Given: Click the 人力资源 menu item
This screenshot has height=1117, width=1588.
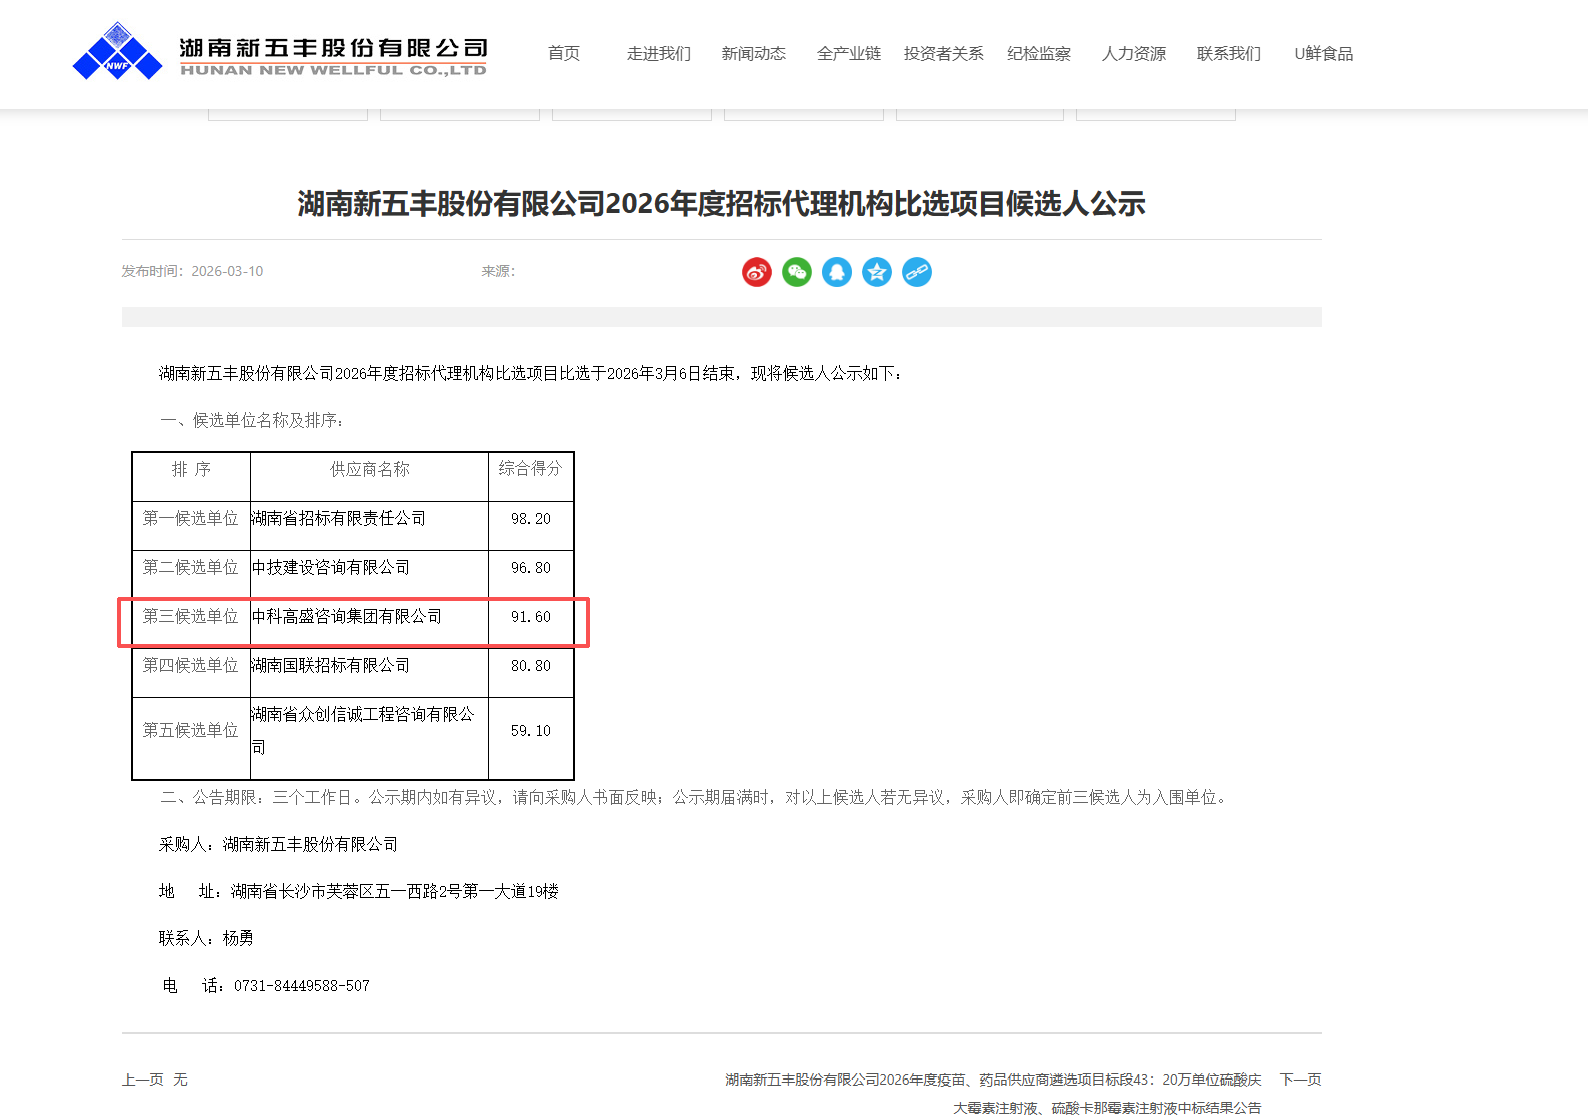Looking at the screenshot, I should 1133,54.
